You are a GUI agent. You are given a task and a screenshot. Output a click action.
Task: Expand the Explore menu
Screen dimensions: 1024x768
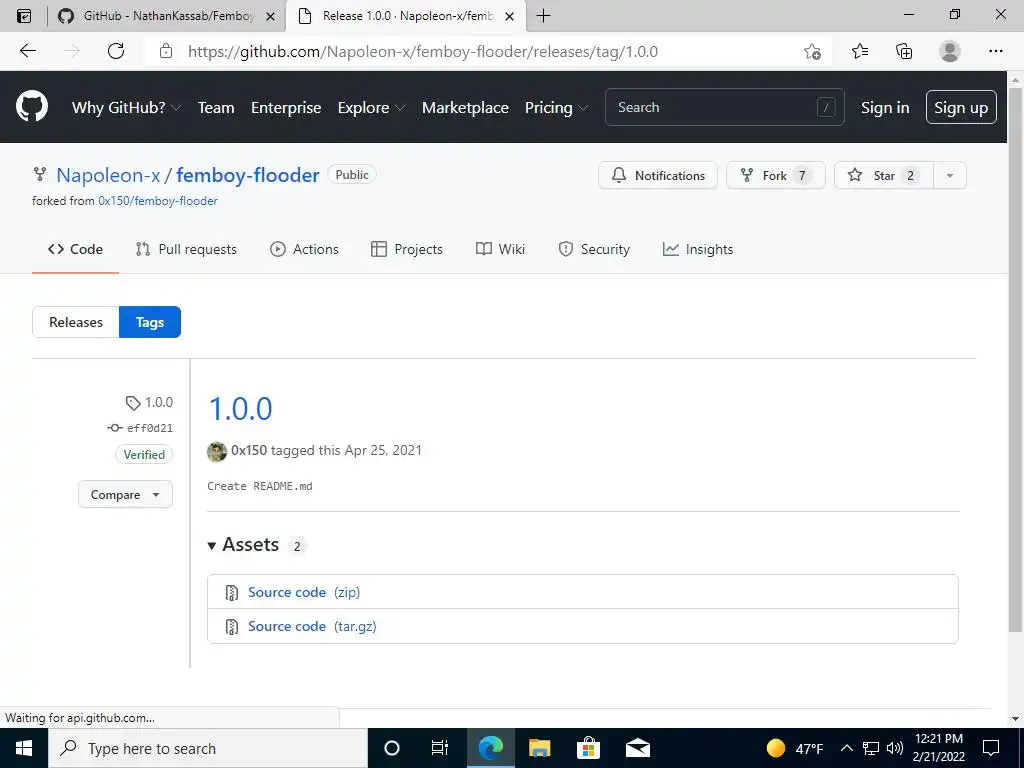371,108
